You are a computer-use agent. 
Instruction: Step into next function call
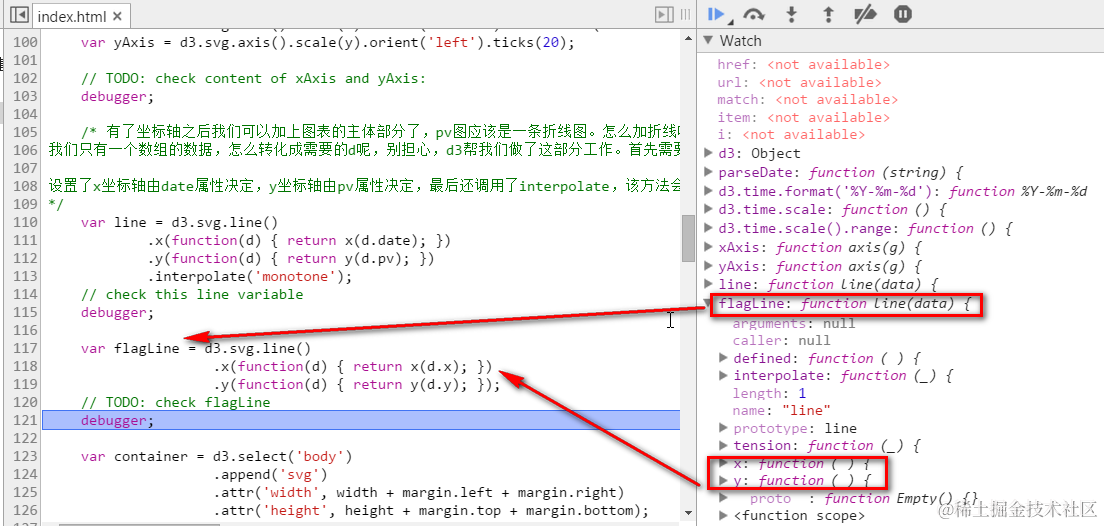(791, 14)
